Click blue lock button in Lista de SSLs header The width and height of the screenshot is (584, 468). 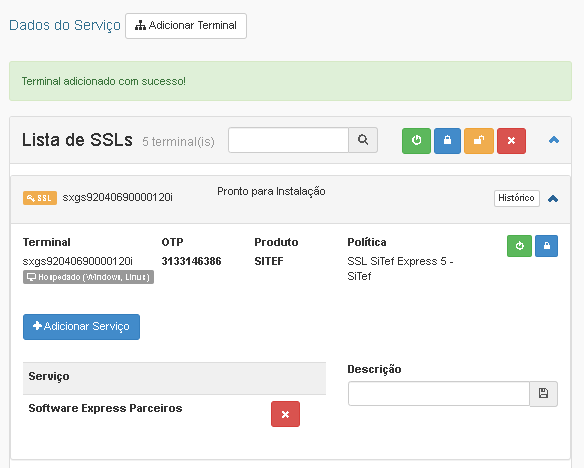pos(447,141)
